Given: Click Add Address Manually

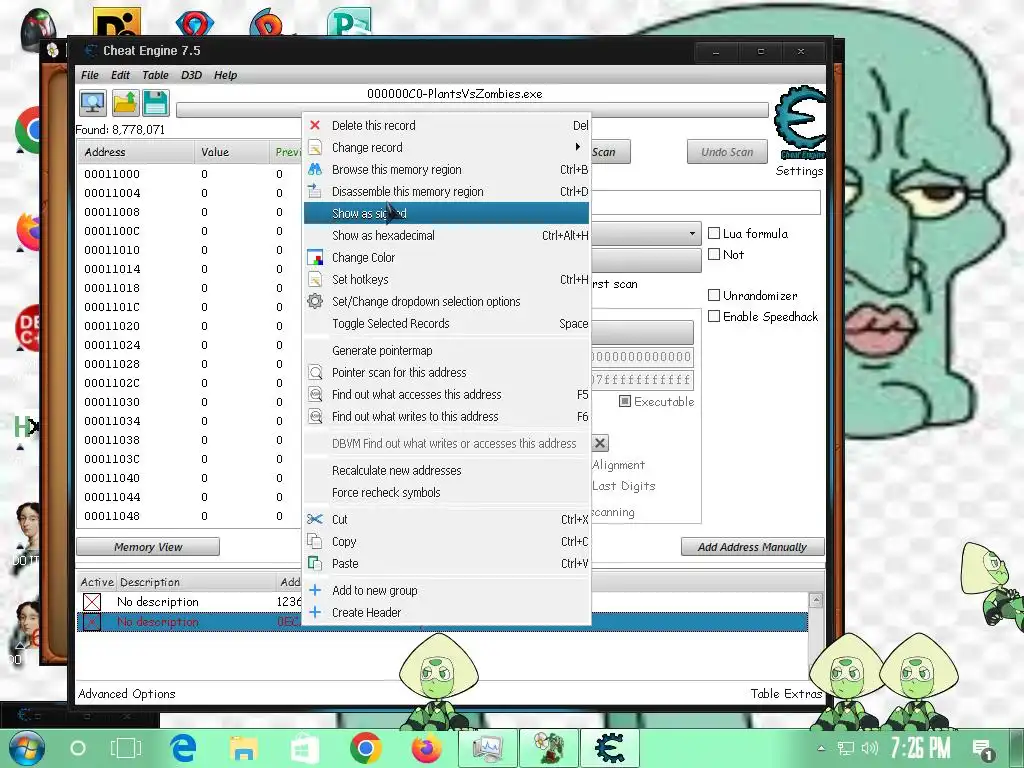Looking at the screenshot, I should click(752, 547).
